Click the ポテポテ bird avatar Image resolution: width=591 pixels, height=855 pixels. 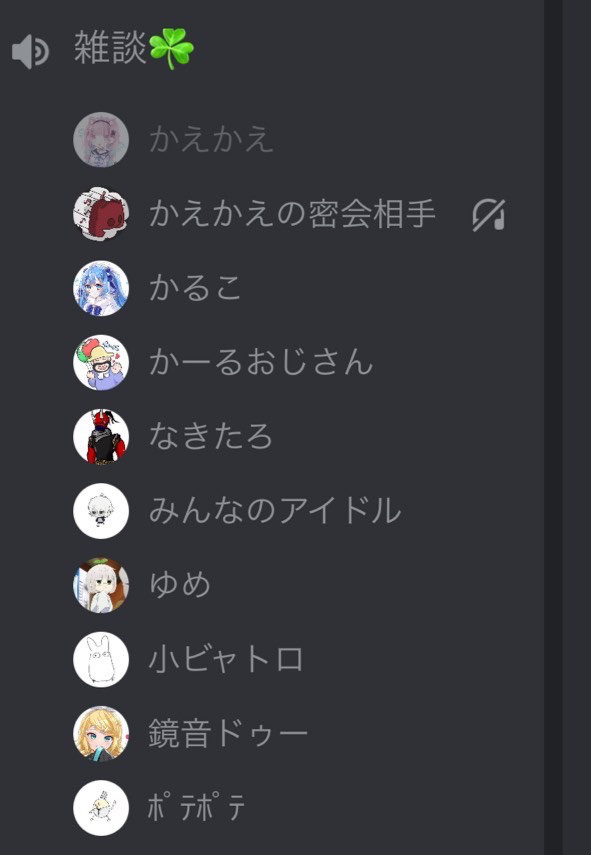(101, 808)
